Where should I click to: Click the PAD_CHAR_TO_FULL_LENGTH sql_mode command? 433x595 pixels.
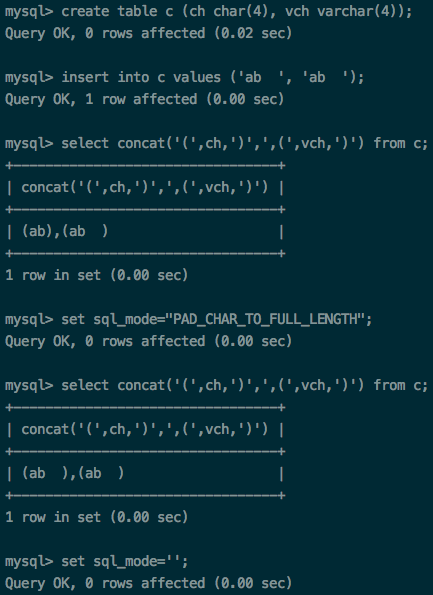click(188, 319)
